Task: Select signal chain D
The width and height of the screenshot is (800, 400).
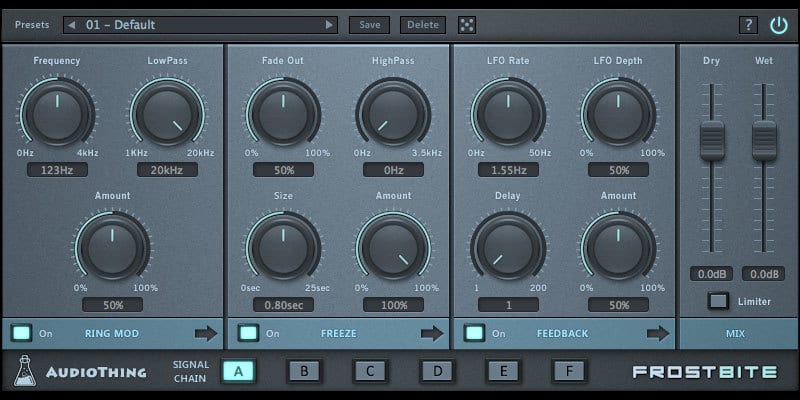Action: pos(437,371)
